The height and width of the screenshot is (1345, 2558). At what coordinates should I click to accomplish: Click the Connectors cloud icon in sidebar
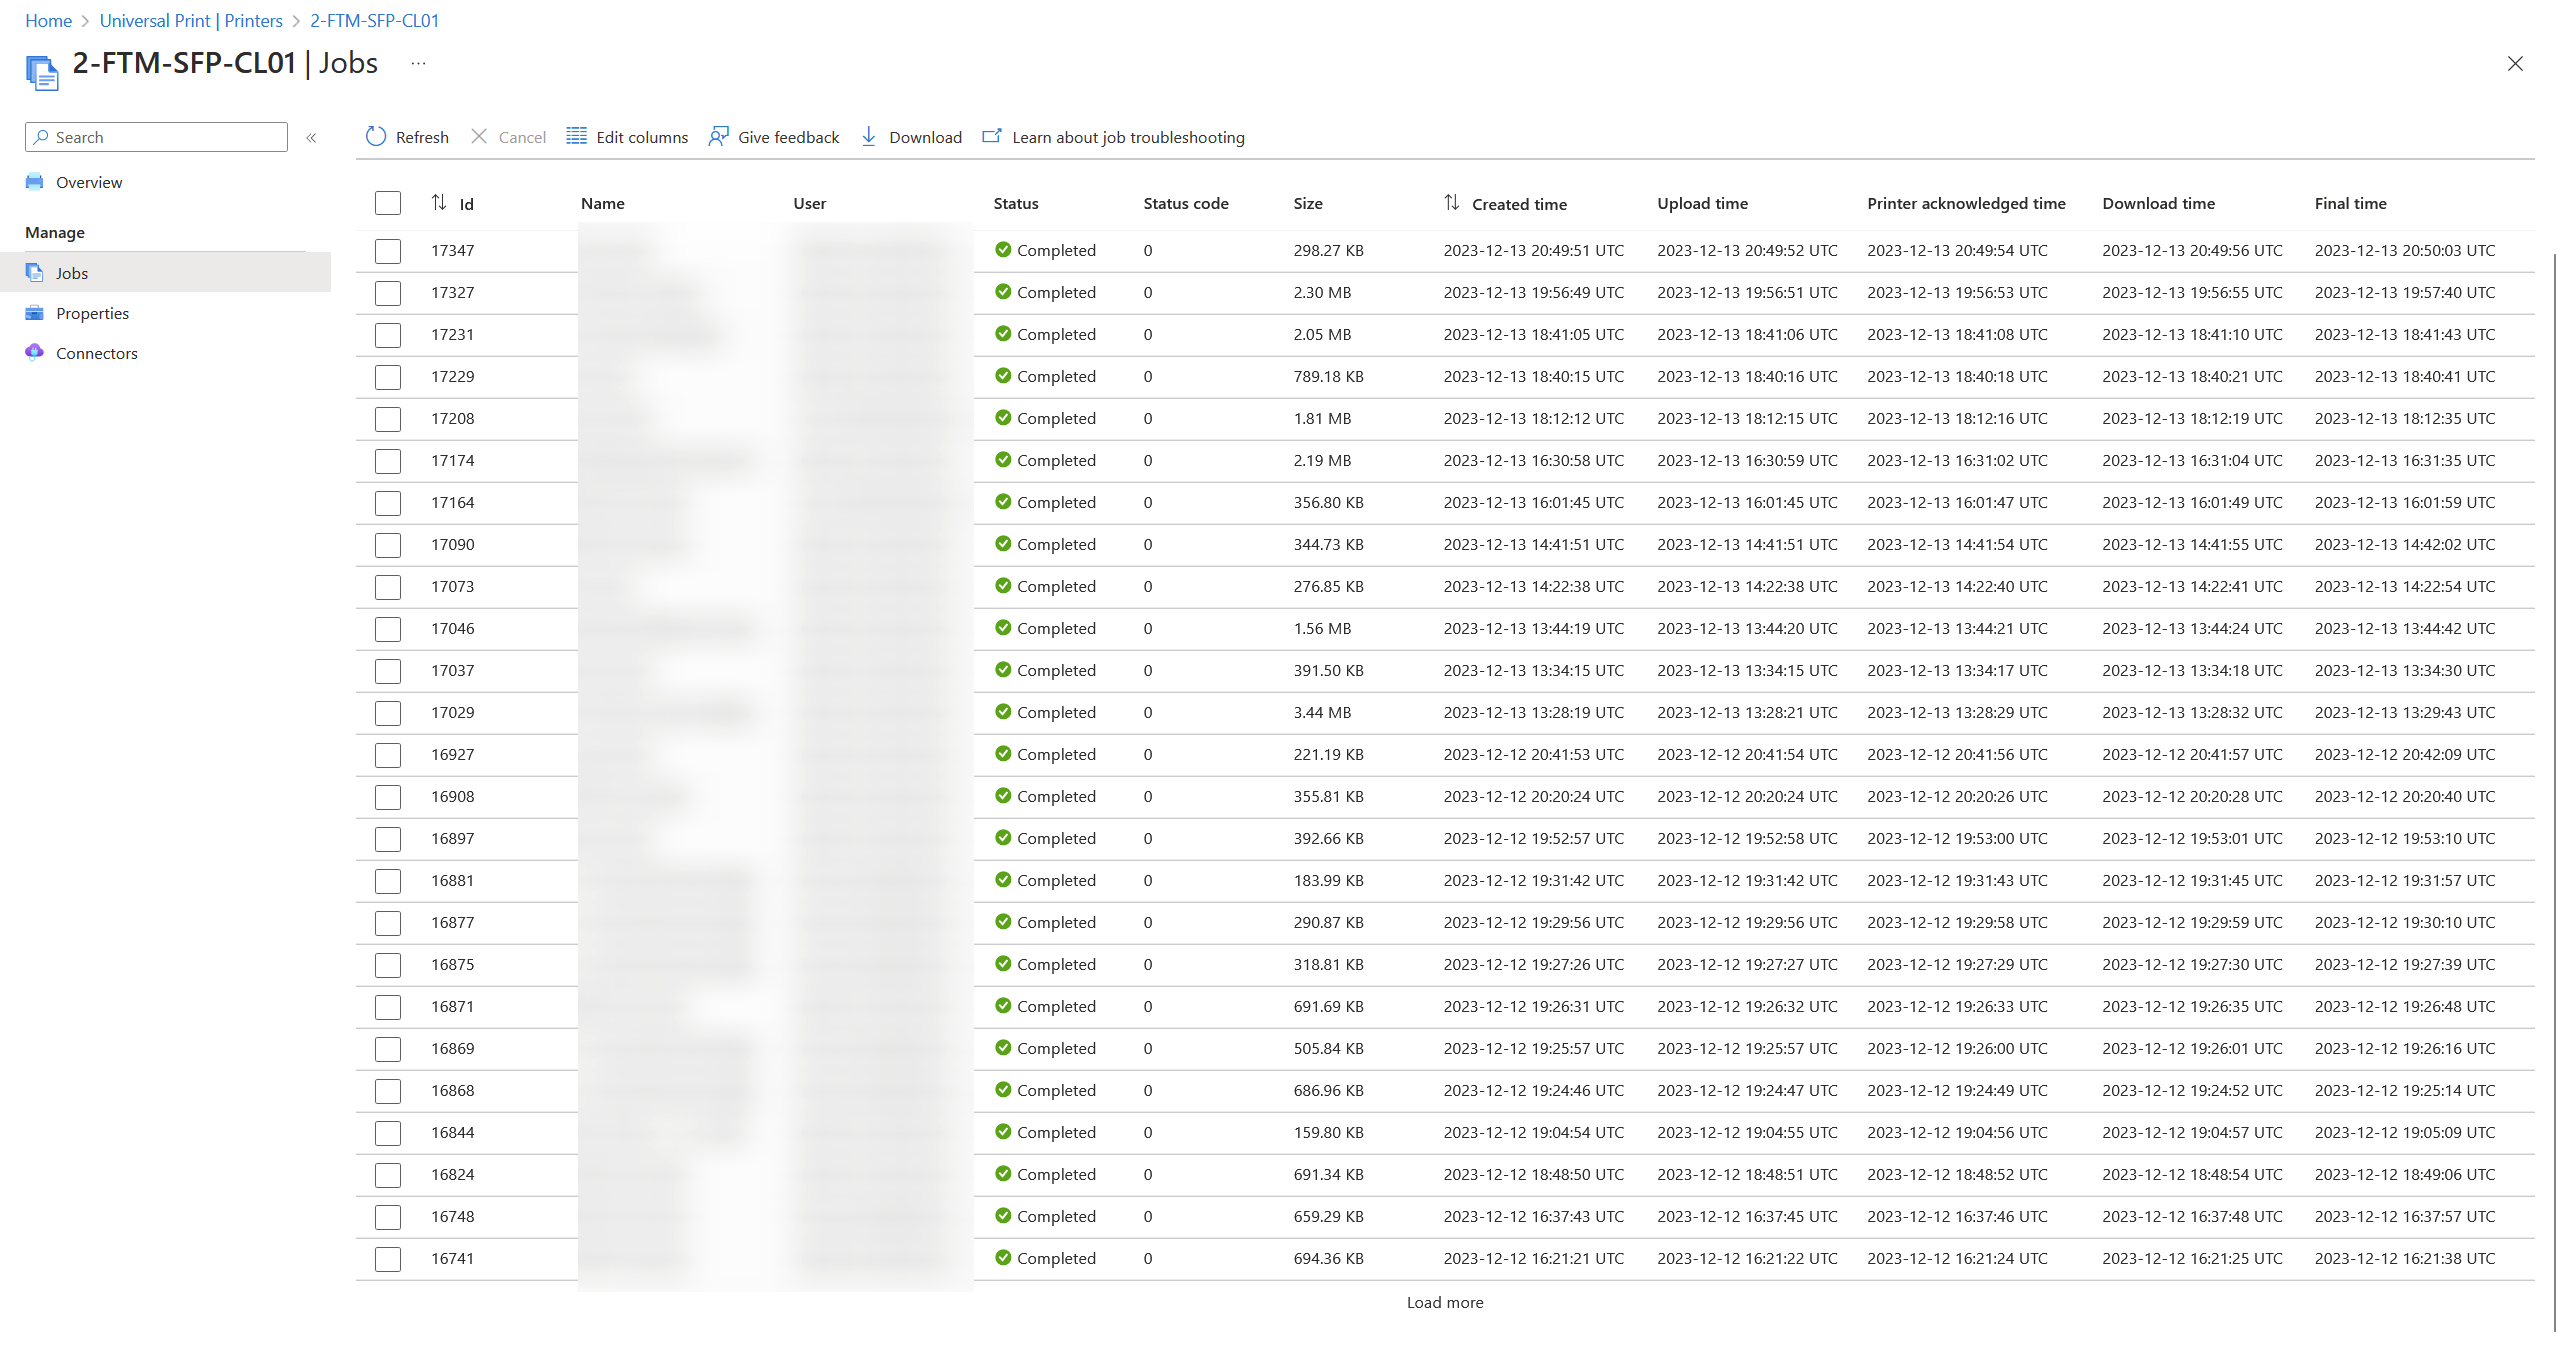(x=35, y=353)
